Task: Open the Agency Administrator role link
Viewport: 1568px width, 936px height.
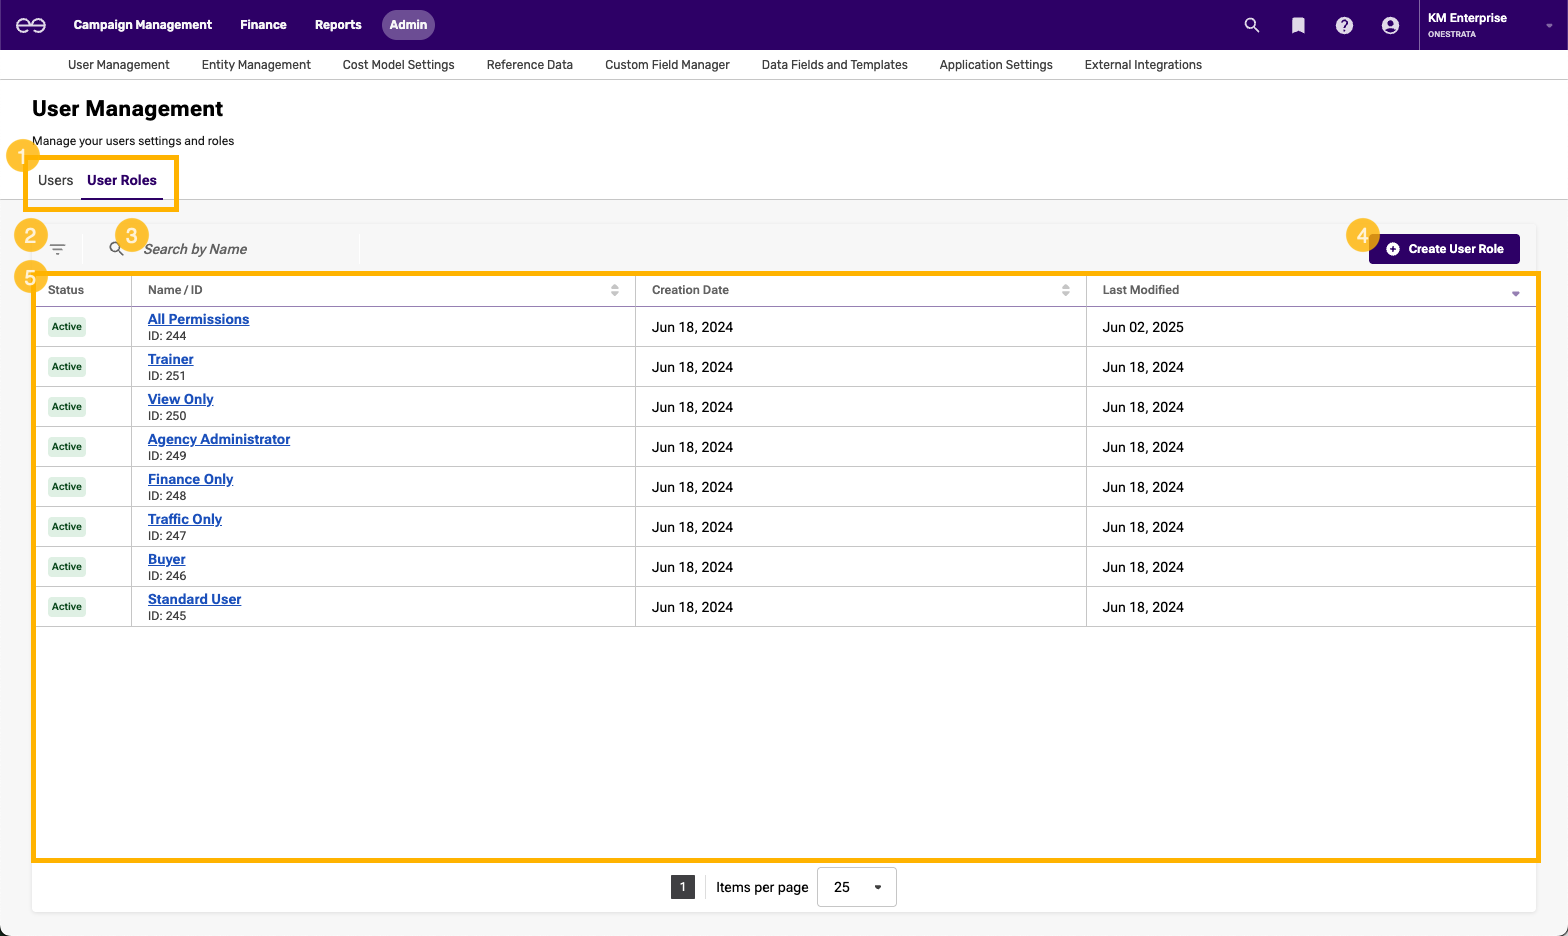Action: [x=219, y=439]
